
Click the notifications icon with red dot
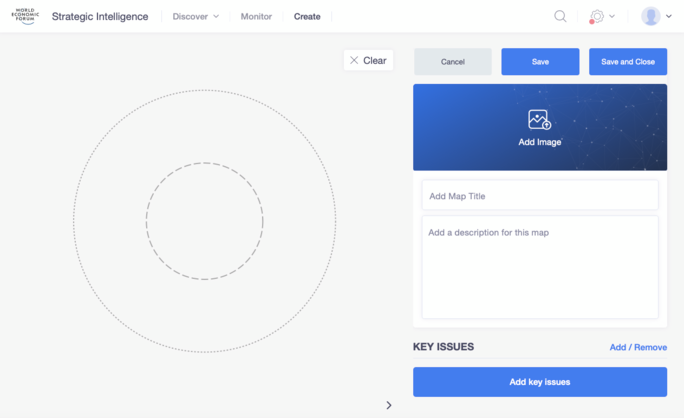596,17
